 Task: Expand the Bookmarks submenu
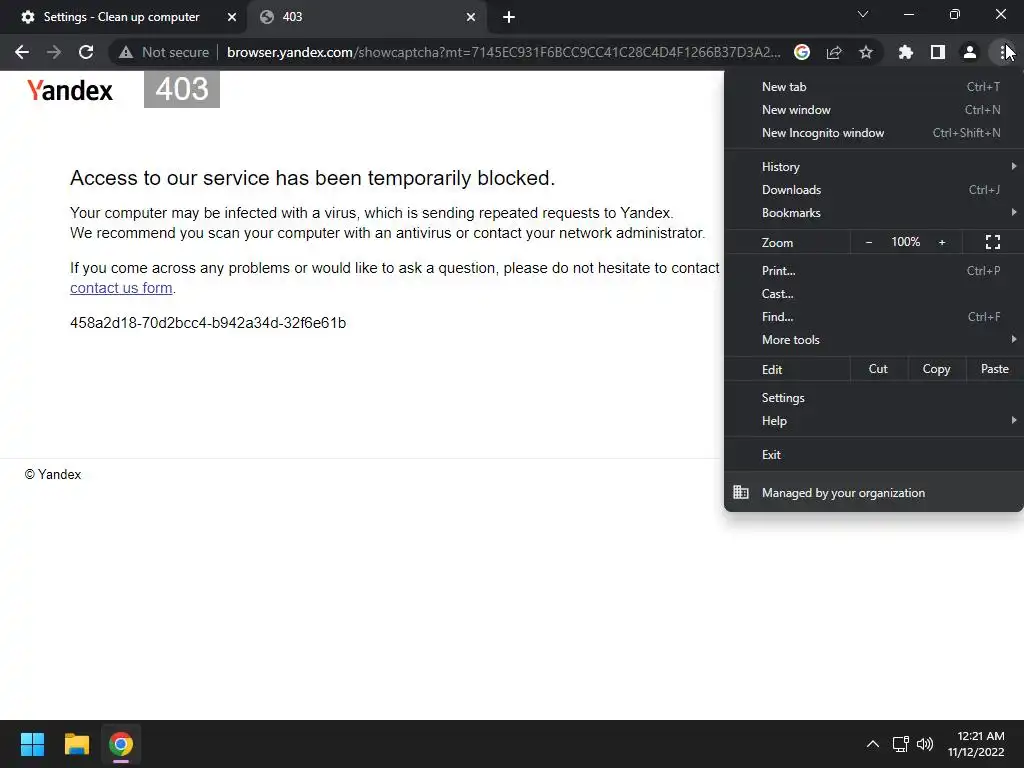[874, 212]
